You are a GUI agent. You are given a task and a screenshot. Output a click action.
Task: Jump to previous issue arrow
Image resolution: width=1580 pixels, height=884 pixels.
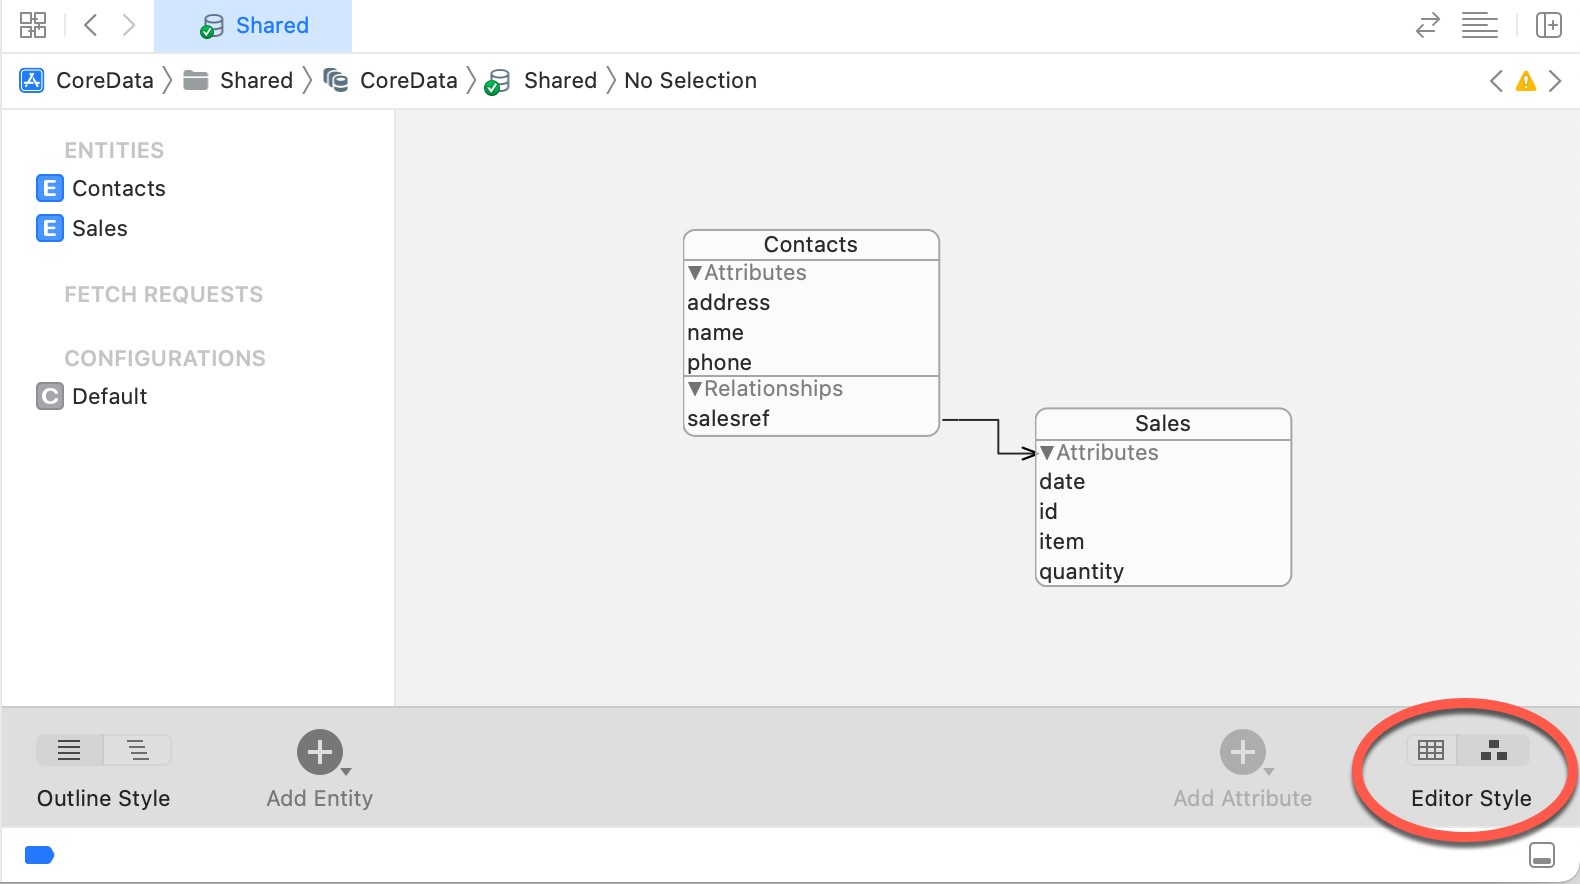(x=1496, y=81)
